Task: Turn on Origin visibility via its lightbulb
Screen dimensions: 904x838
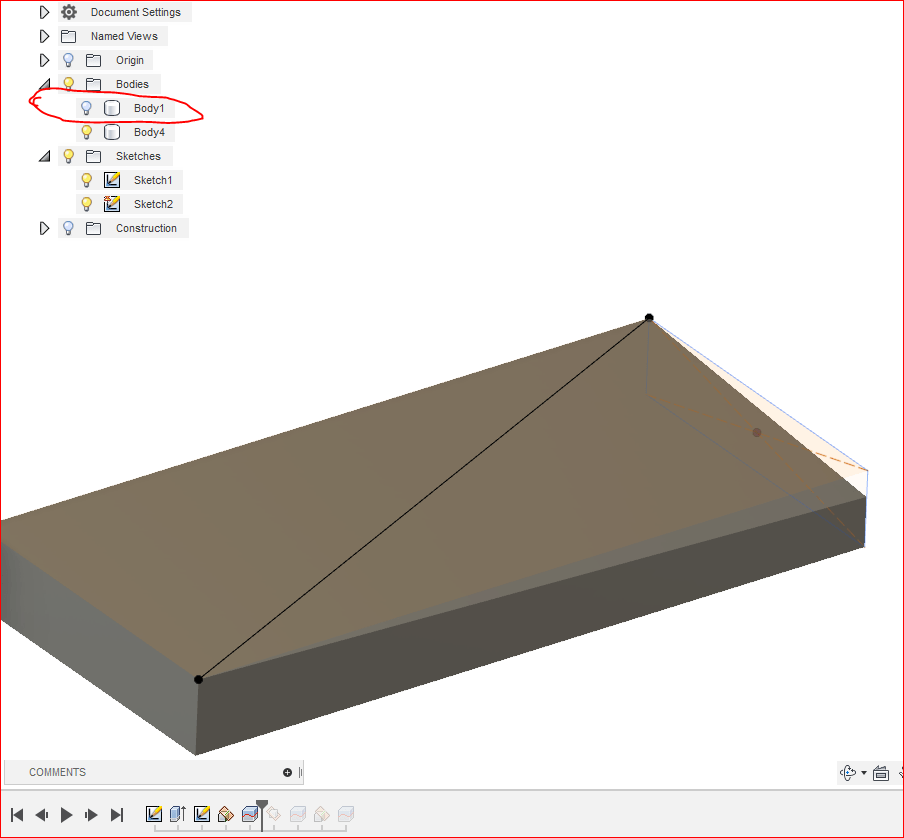Action: click(67, 59)
